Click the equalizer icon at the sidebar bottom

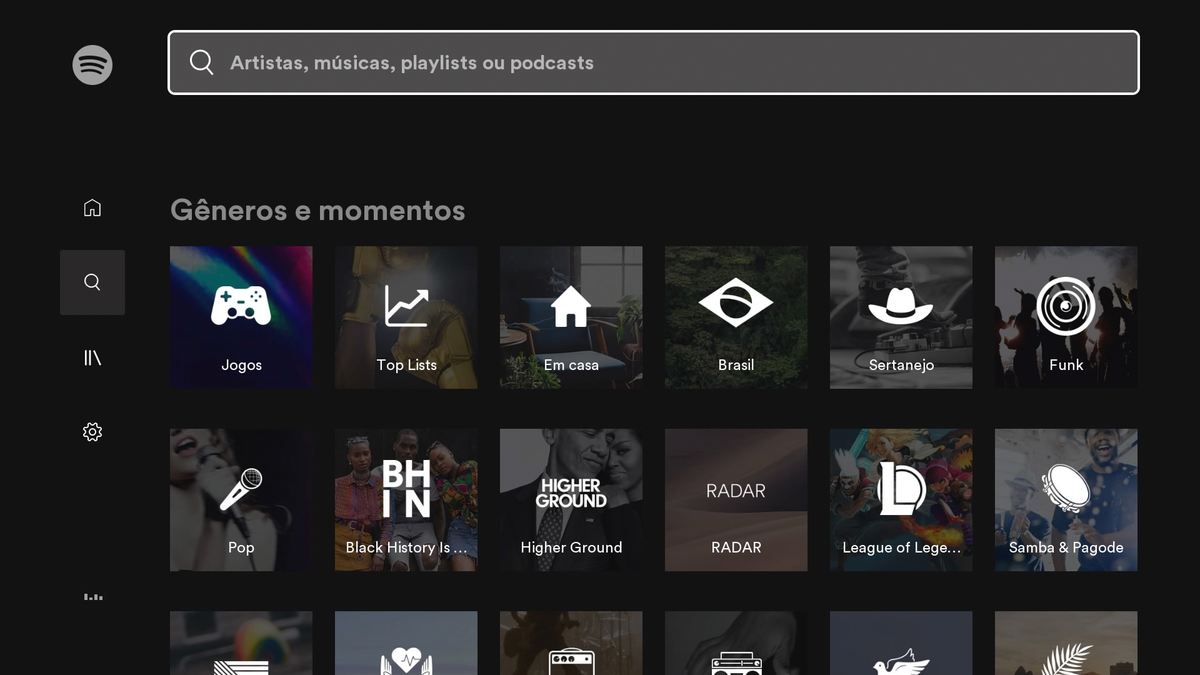(92, 597)
